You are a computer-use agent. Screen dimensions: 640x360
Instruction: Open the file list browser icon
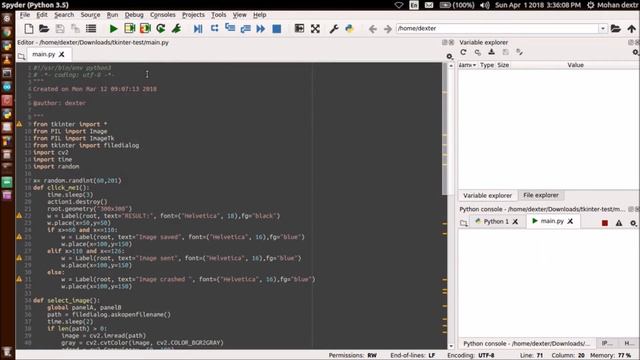(91, 29)
